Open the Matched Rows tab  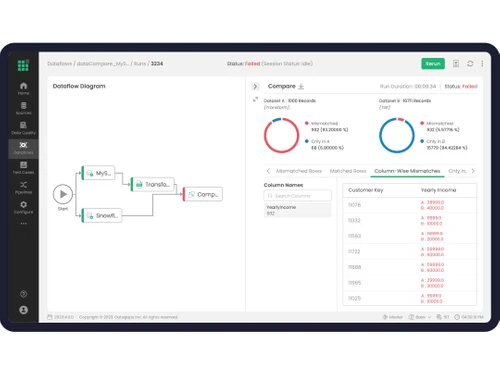pyautogui.click(x=348, y=171)
